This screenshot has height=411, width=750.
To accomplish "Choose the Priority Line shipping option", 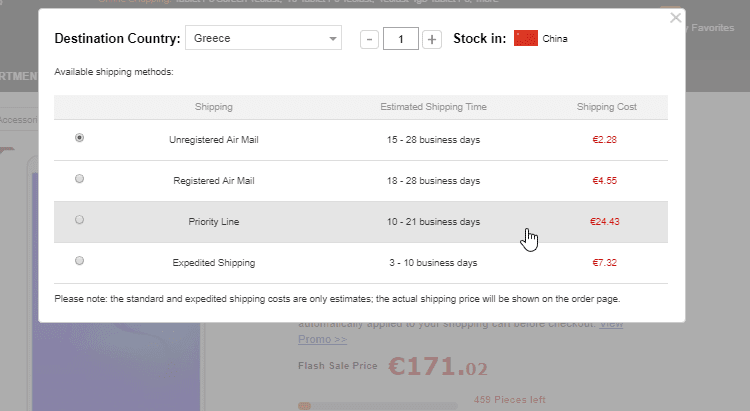I will 80,220.
